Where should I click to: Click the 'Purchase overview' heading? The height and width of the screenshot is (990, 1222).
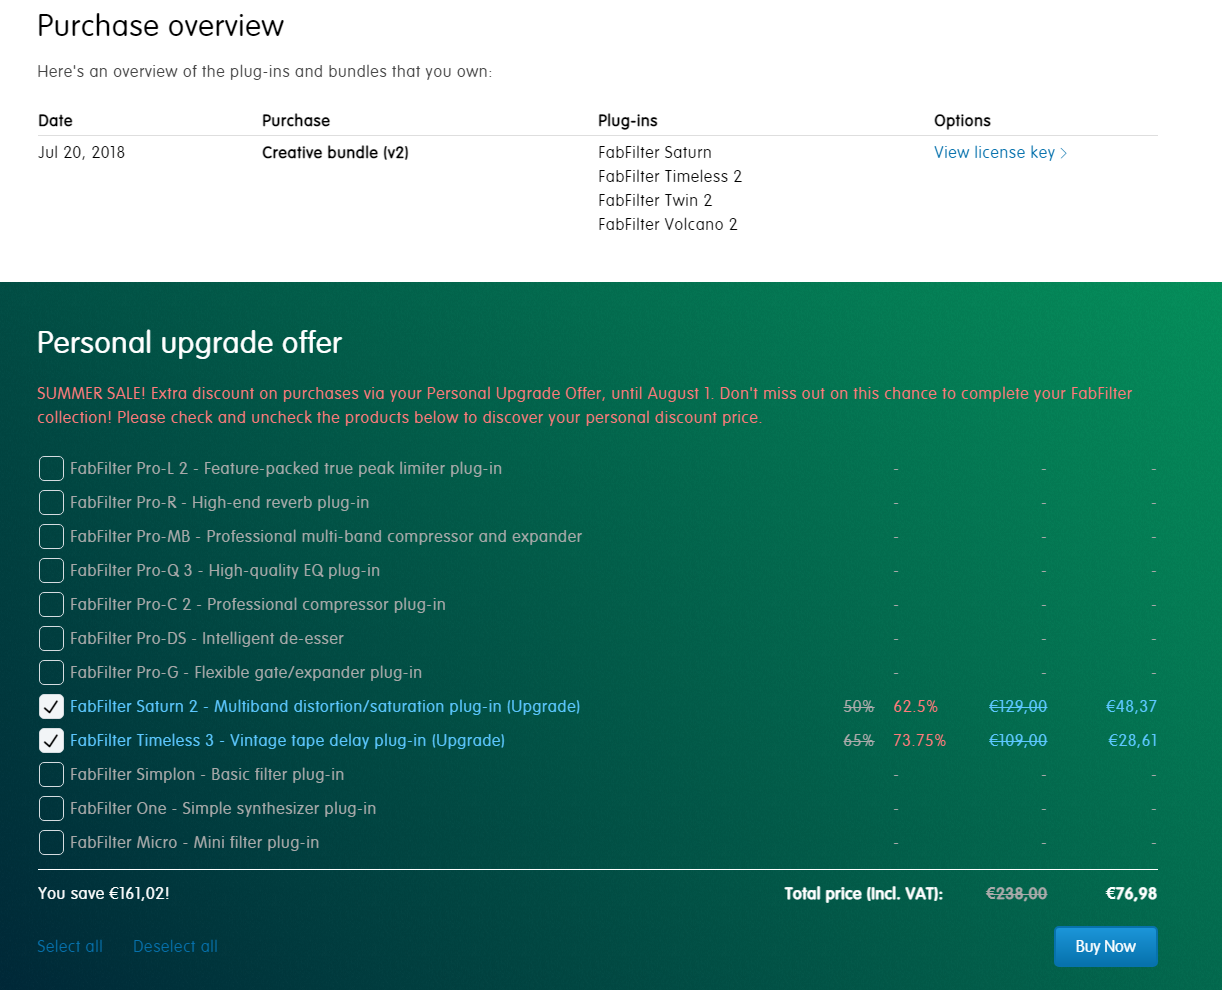(x=160, y=25)
